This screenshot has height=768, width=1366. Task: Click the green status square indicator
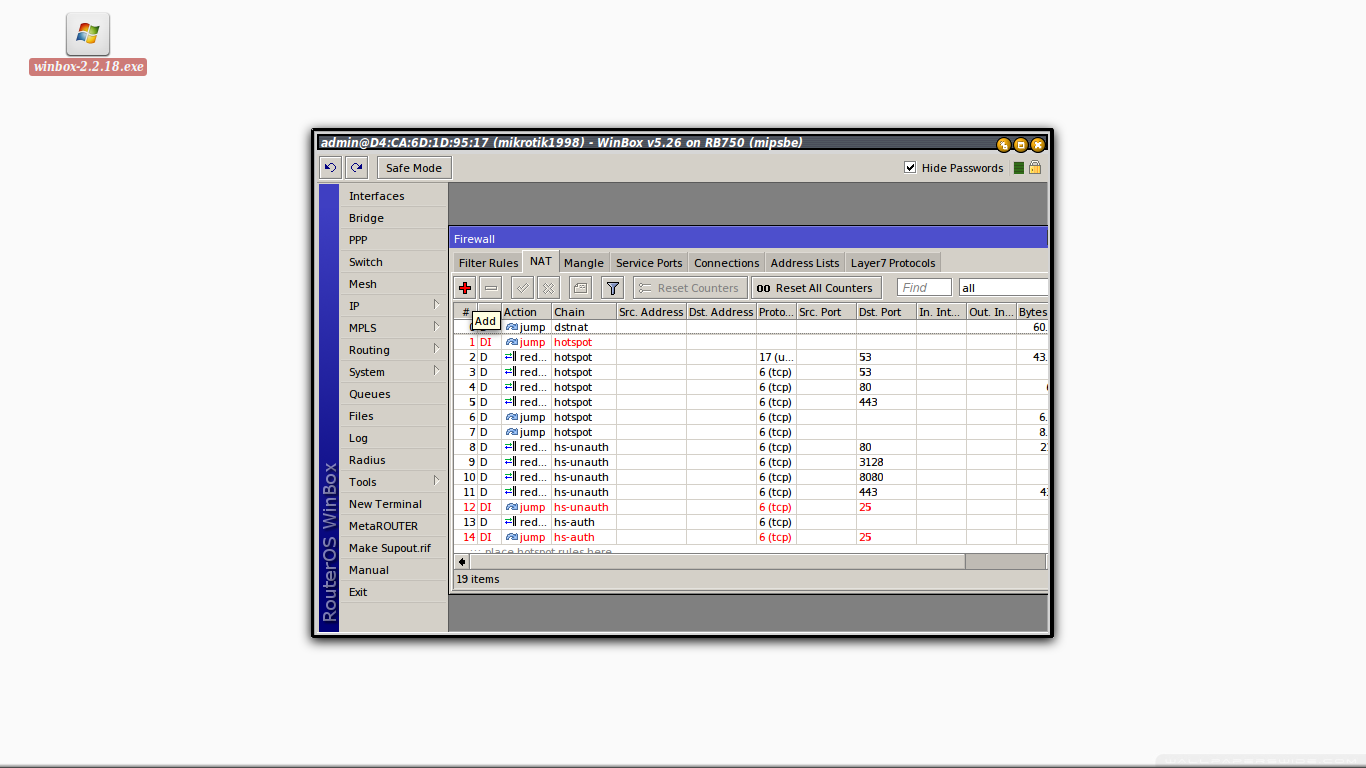(x=1019, y=168)
